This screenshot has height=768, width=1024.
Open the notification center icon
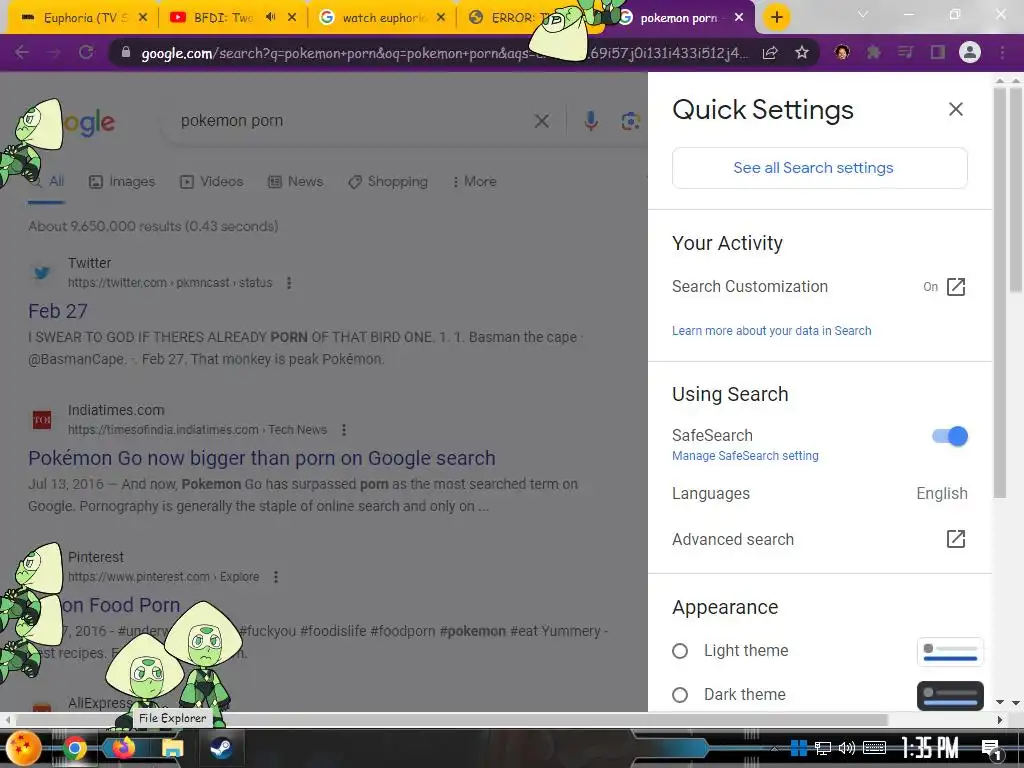coord(992,750)
